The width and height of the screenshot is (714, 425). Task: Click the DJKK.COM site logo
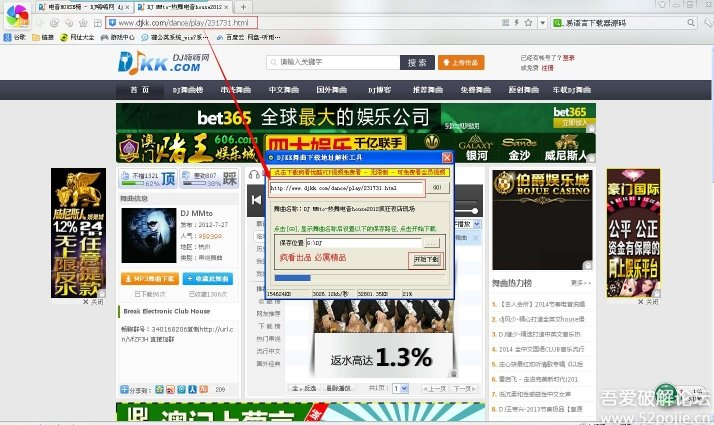(x=163, y=63)
